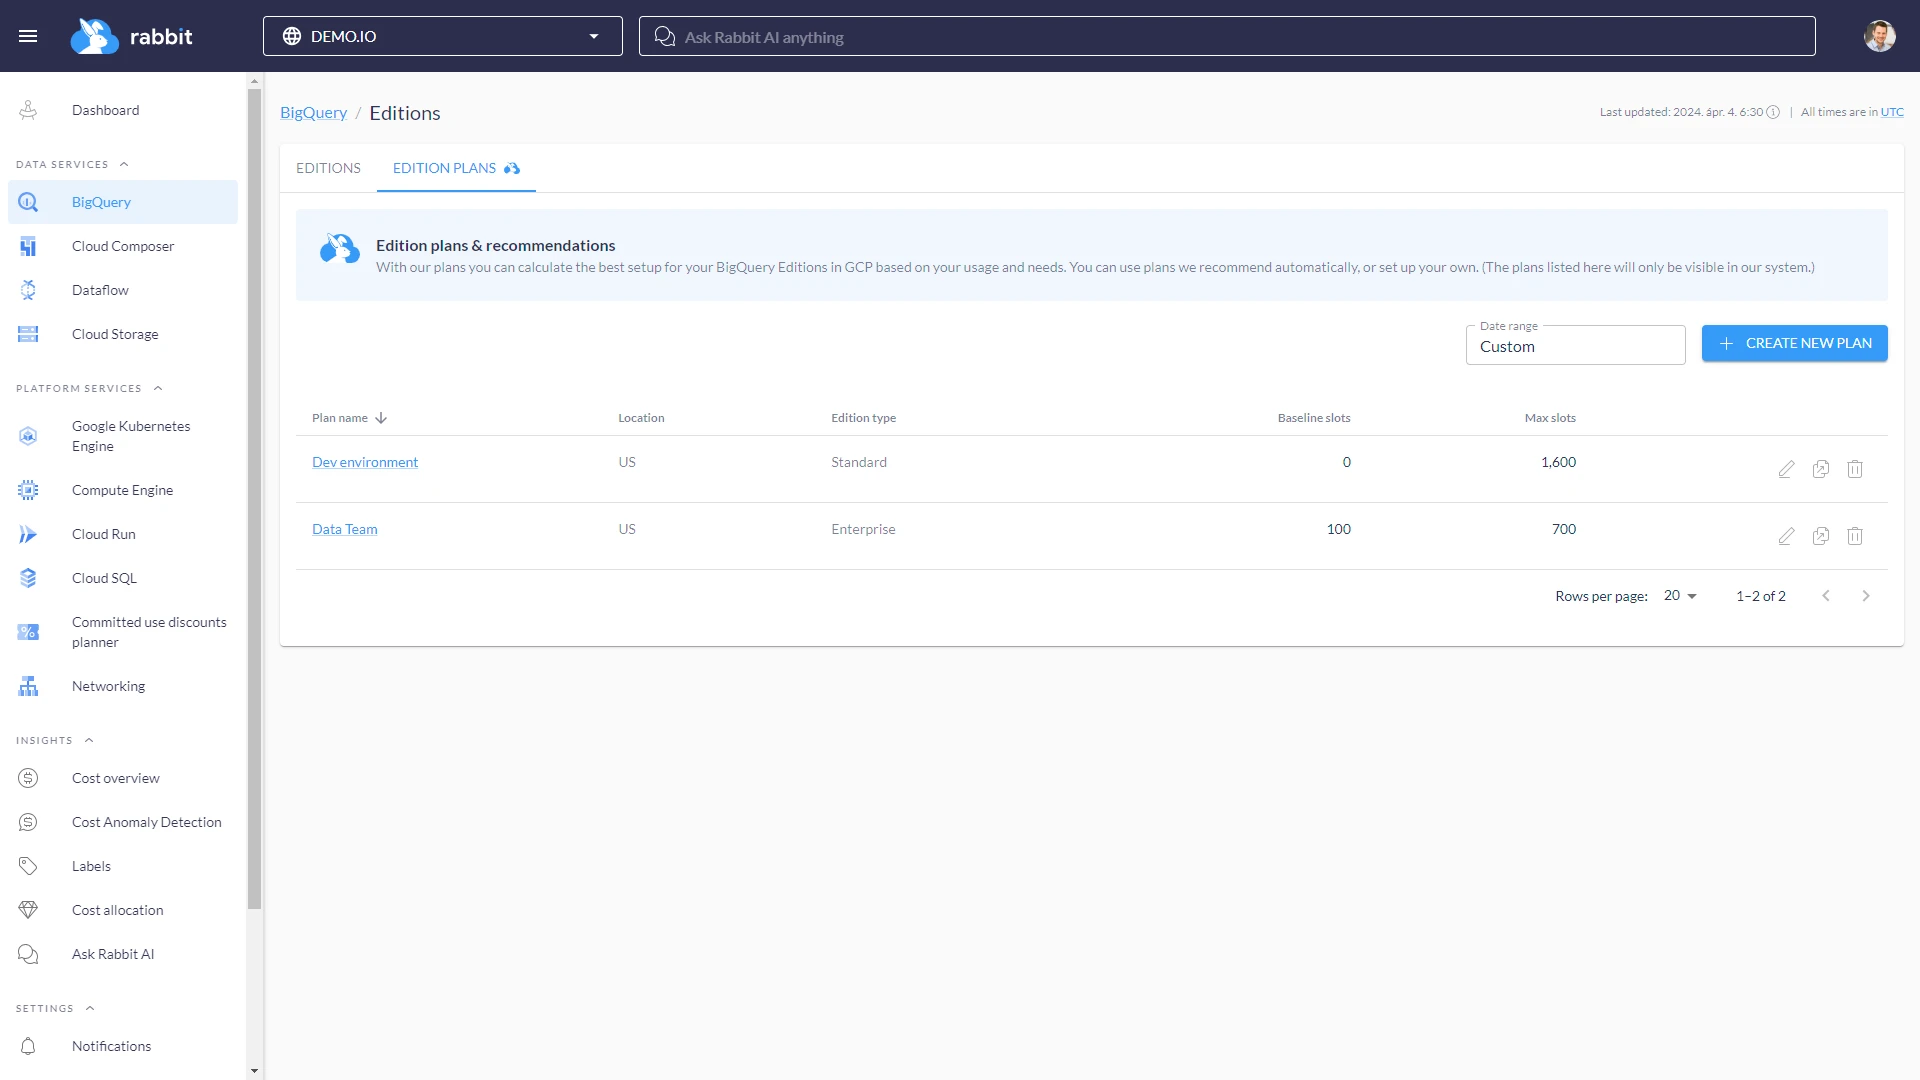Image resolution: width=1920 pixels, height=1080 pixels.
Task: Collapse the PLATFORM SERVICES section
Action: [158, 388]
